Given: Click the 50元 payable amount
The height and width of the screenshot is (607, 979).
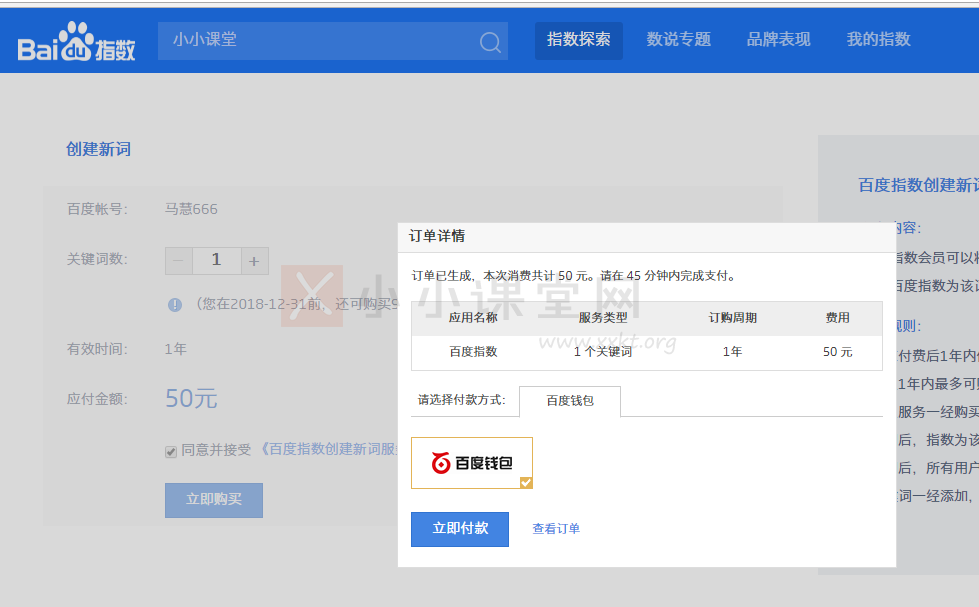Looking at the screenshot, I should coord(191,398).
